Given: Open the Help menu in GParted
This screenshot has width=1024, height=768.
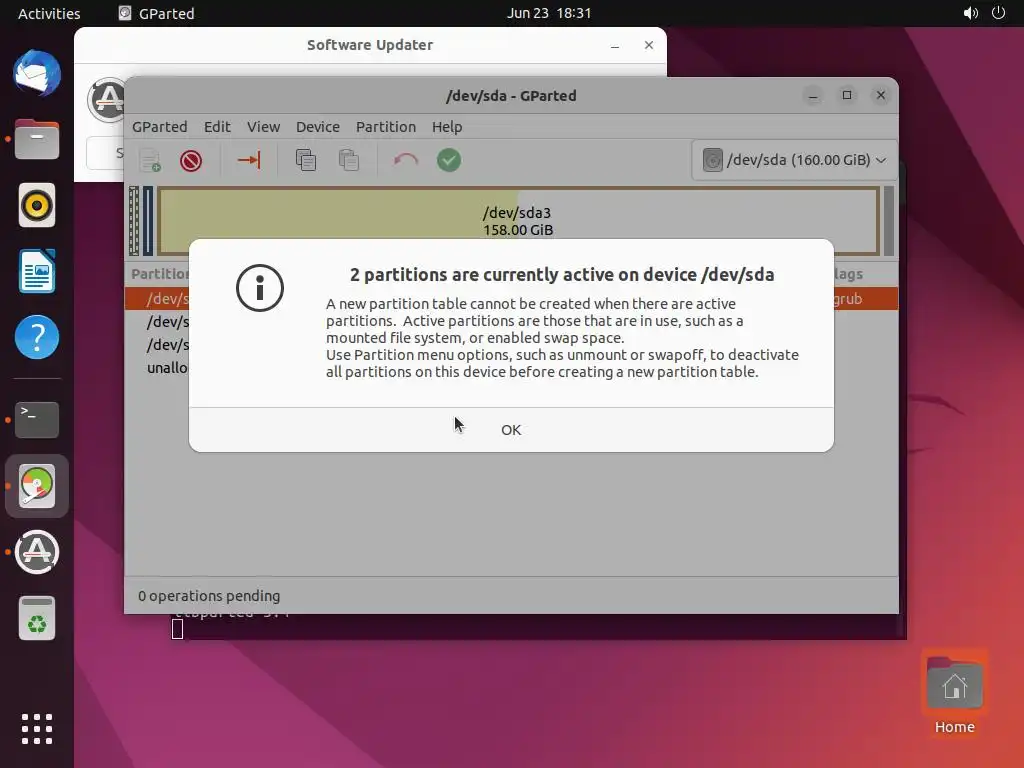Looking at the screenshot, I should 447,127.
